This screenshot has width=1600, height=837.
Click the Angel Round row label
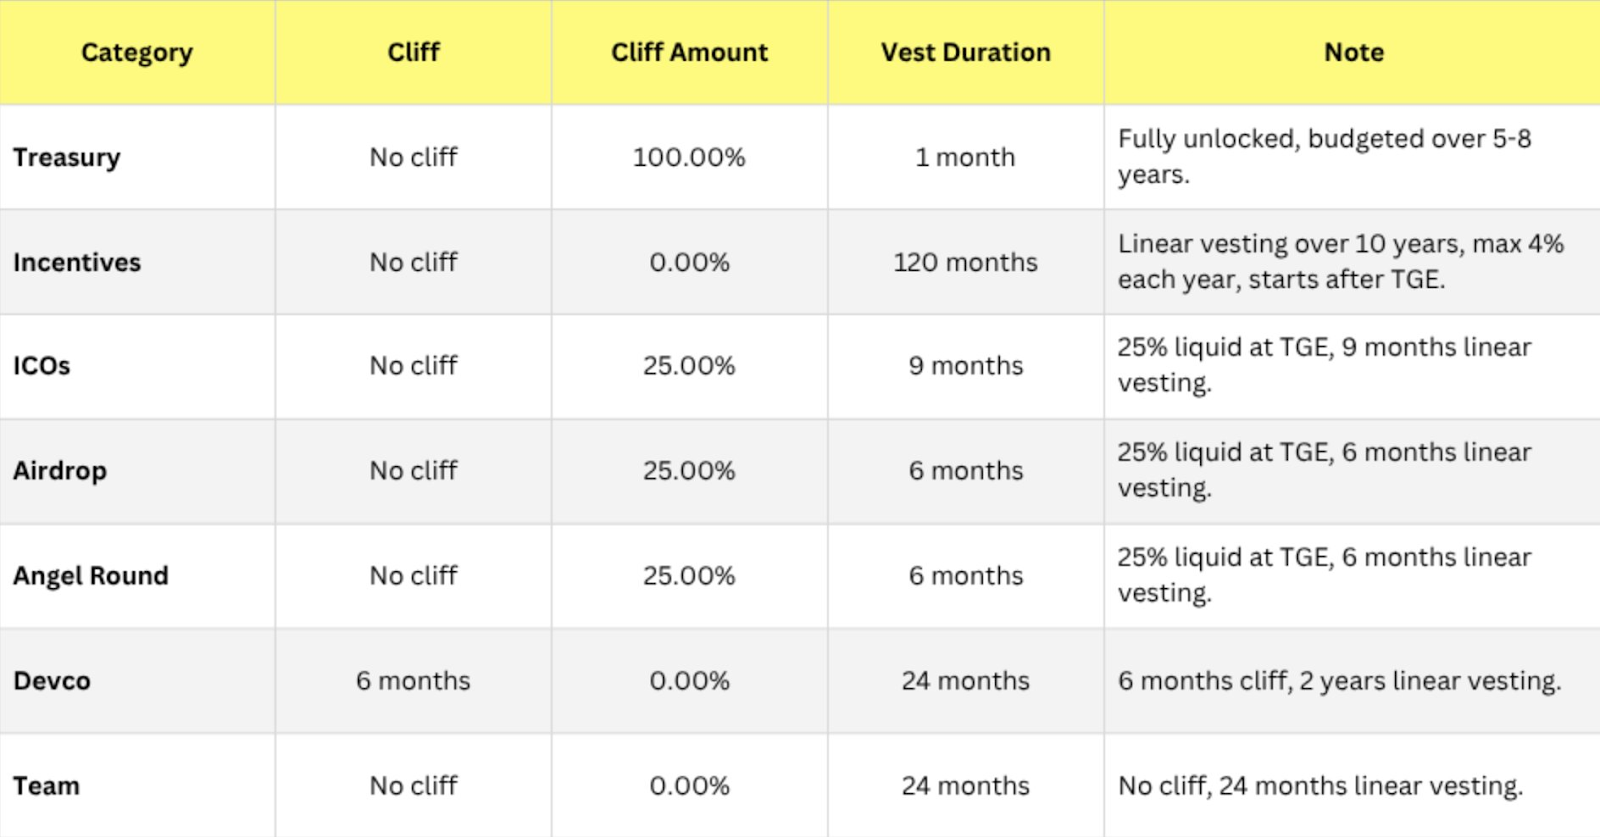tap(91, 576)
